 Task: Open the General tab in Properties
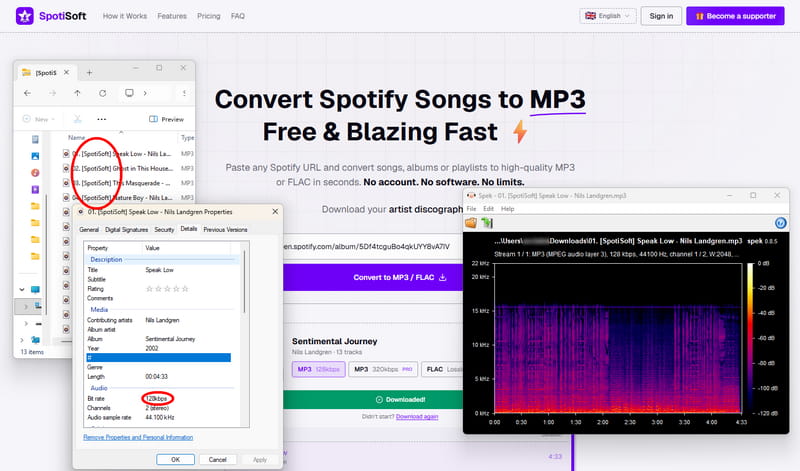point(89,230)
